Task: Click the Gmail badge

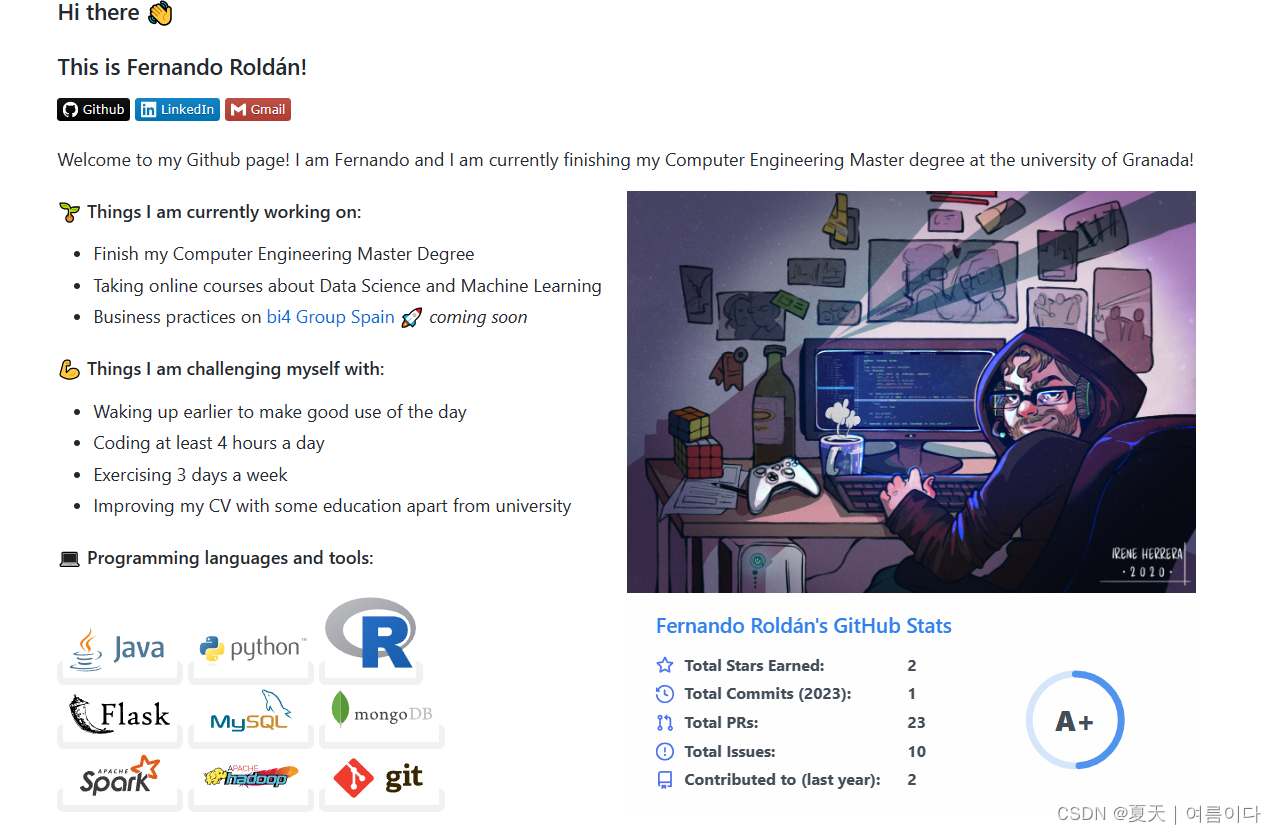Action: 258,110
